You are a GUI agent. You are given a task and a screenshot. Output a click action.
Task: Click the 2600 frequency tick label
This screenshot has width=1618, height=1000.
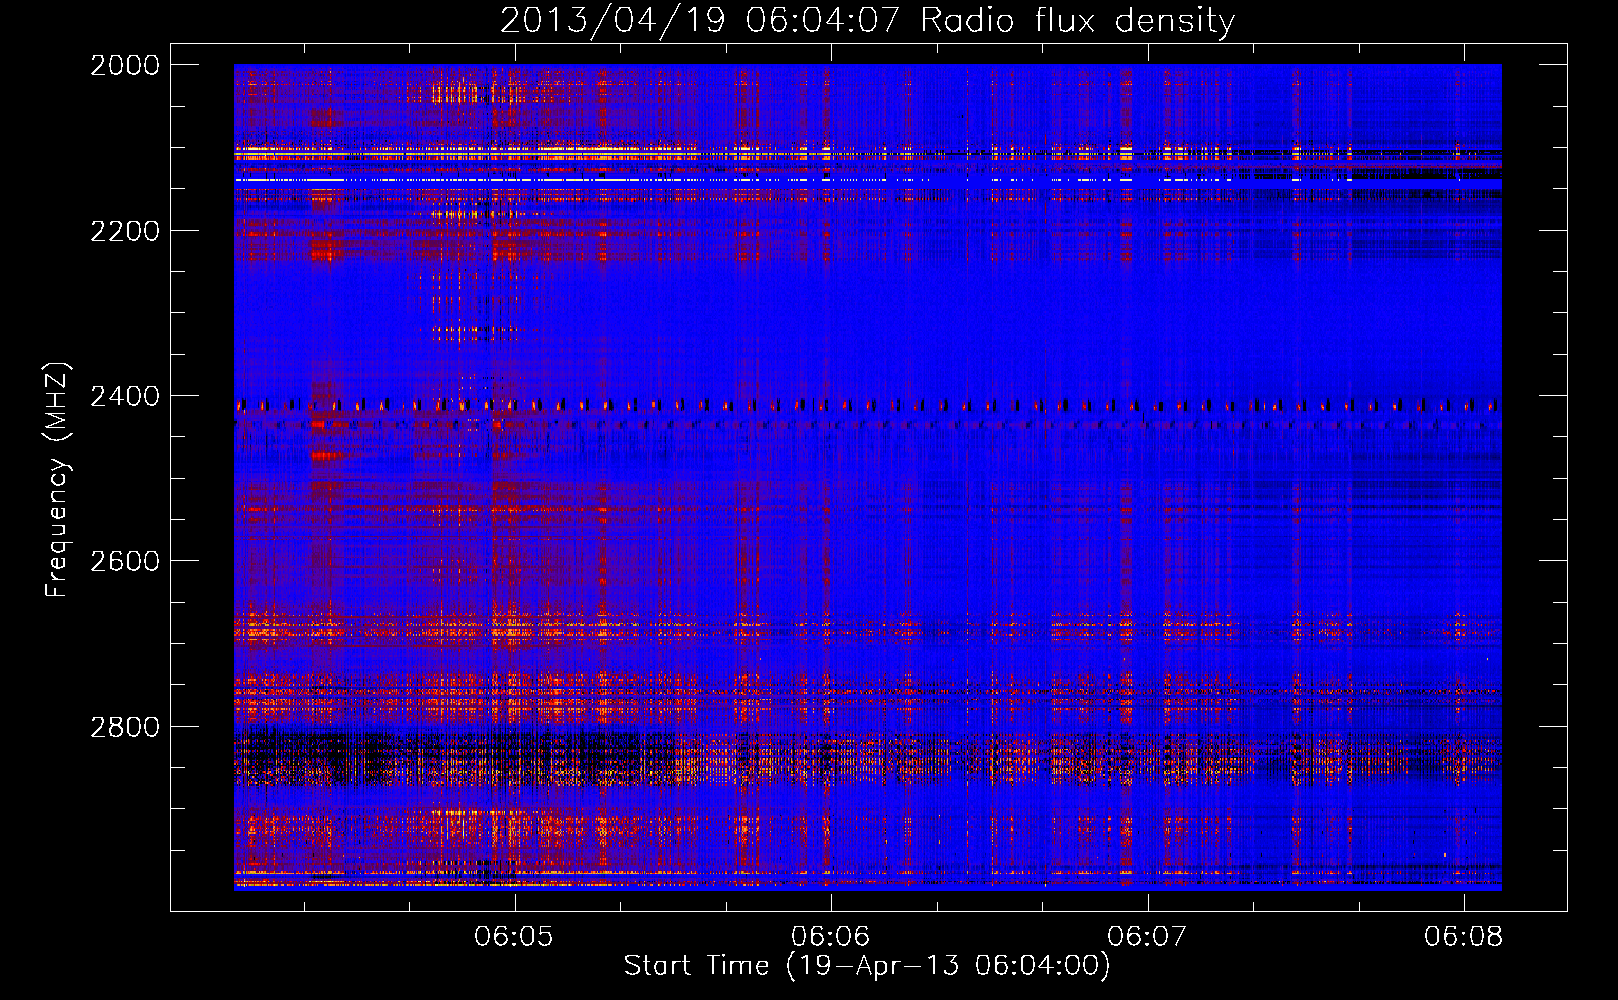pyautogui.click(x=125, y=561)
